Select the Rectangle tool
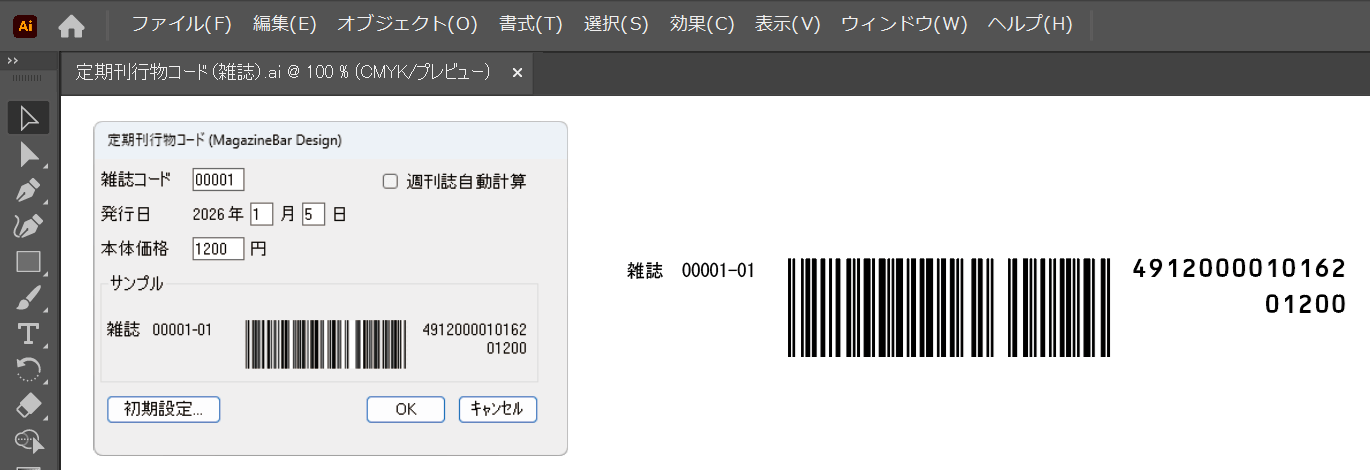 [x=28, y=262]
